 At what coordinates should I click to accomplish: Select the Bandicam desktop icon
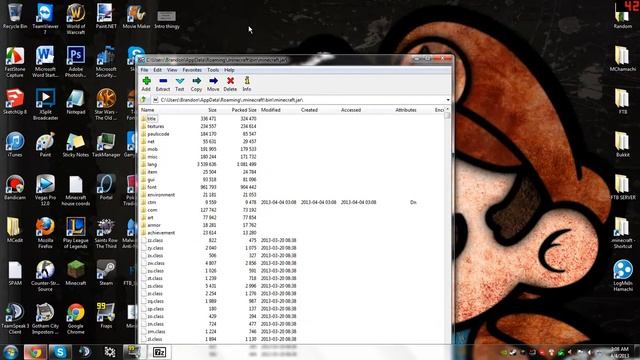click(15, 187)
